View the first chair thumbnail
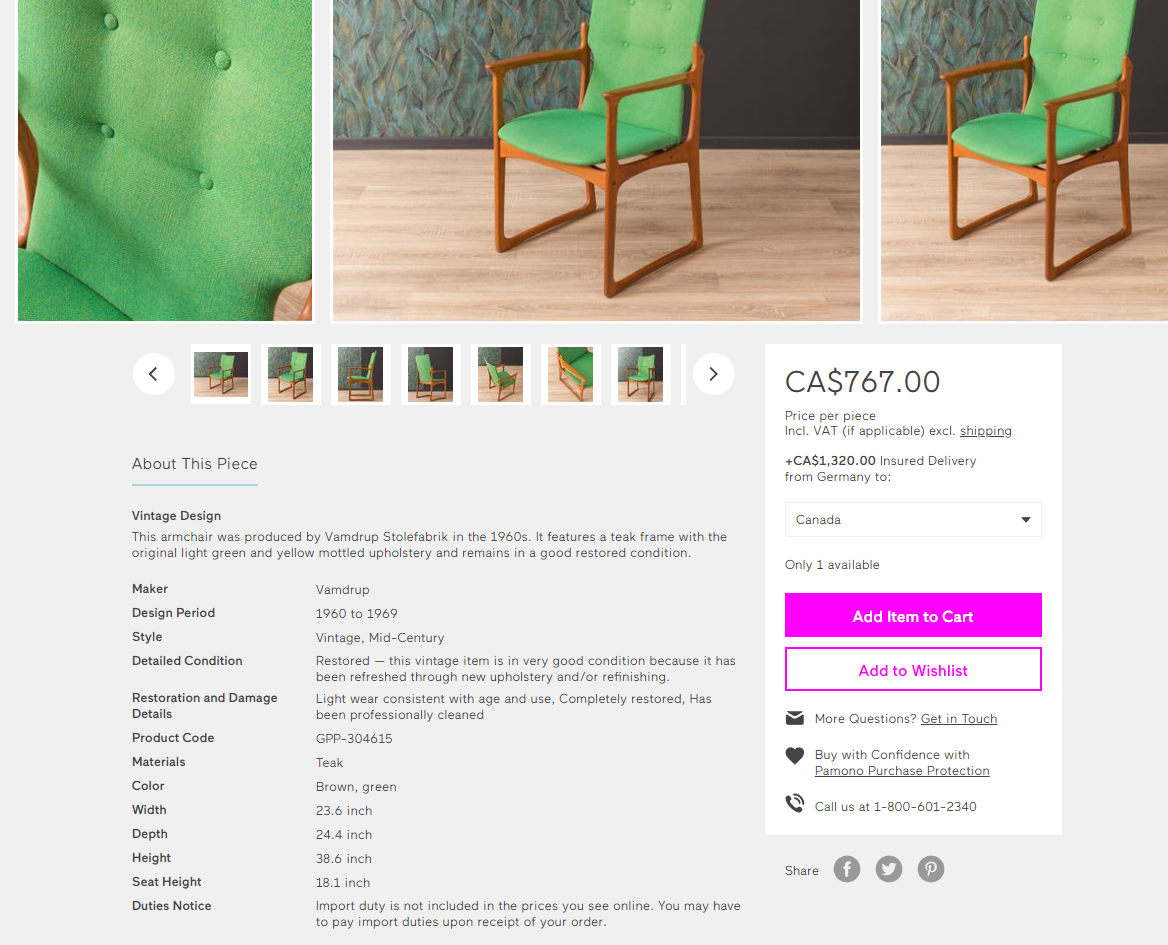Image resolution: width=1168 pixels, height=945 pixels. coord(220,375)
